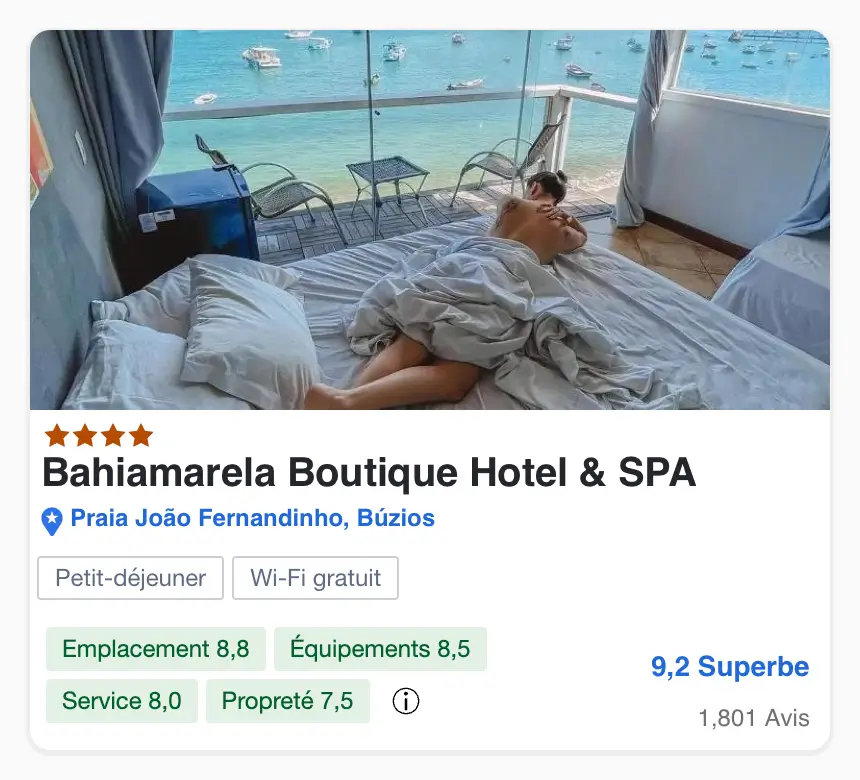Open the Praia João Fernandinho, Búzios location link
860x780 pixels.
tap(253, 518)
